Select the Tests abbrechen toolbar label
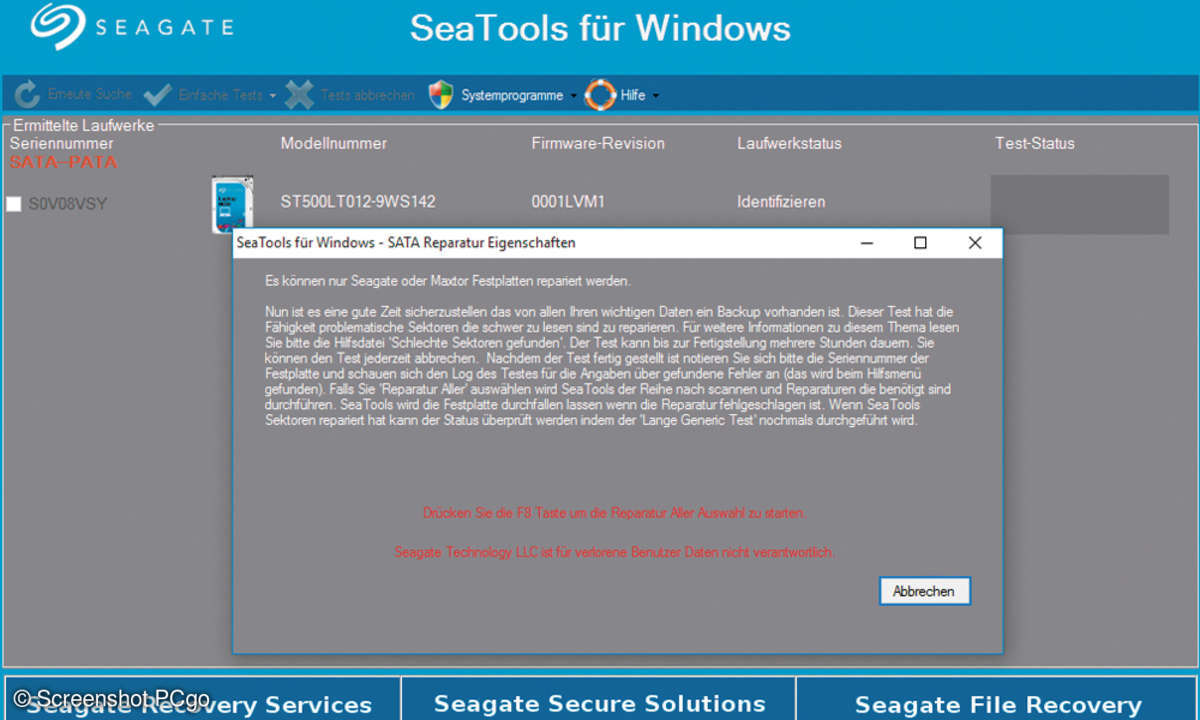The width and height of the screenshot is (1200, 720). 367,95
